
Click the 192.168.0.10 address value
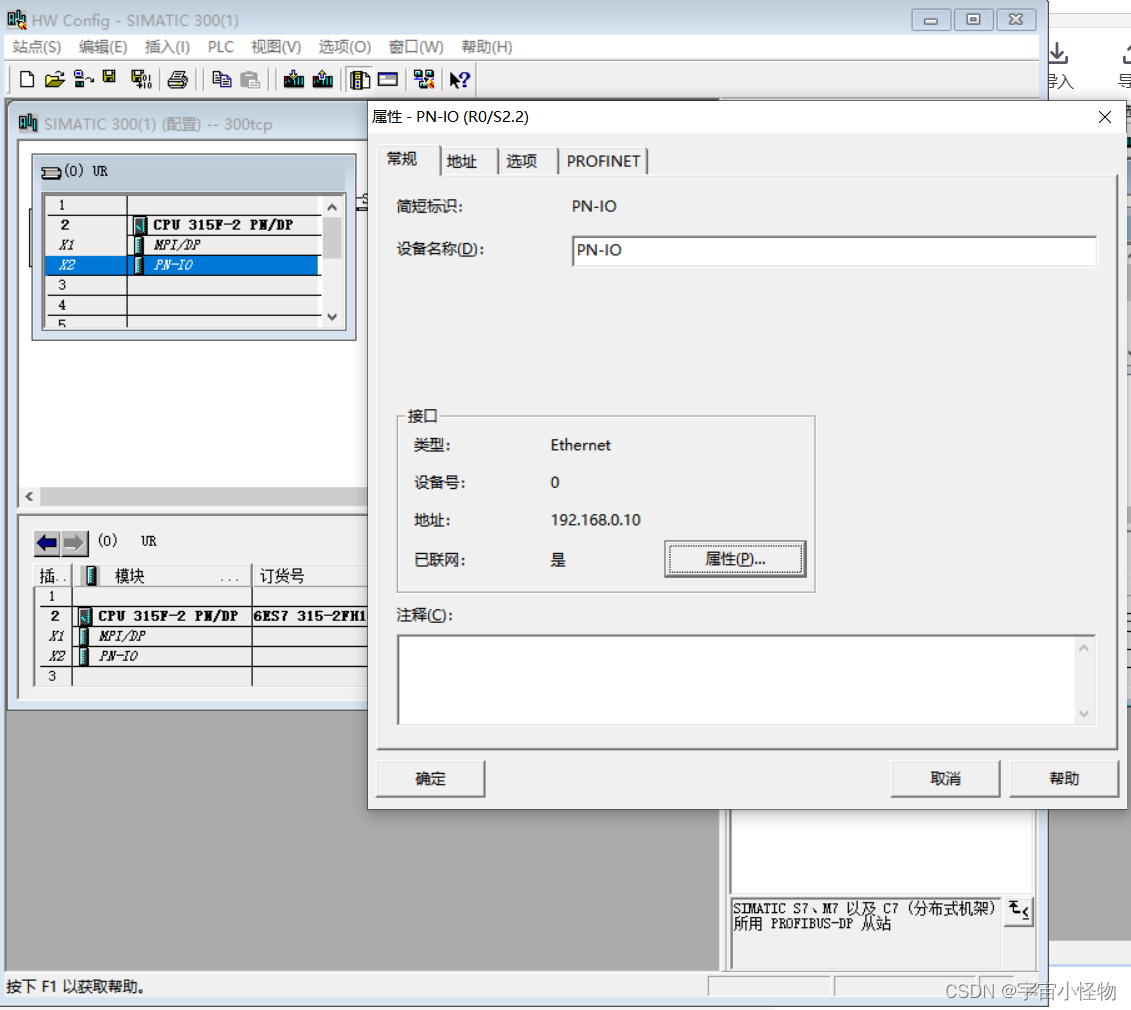(x=596, y=520)
